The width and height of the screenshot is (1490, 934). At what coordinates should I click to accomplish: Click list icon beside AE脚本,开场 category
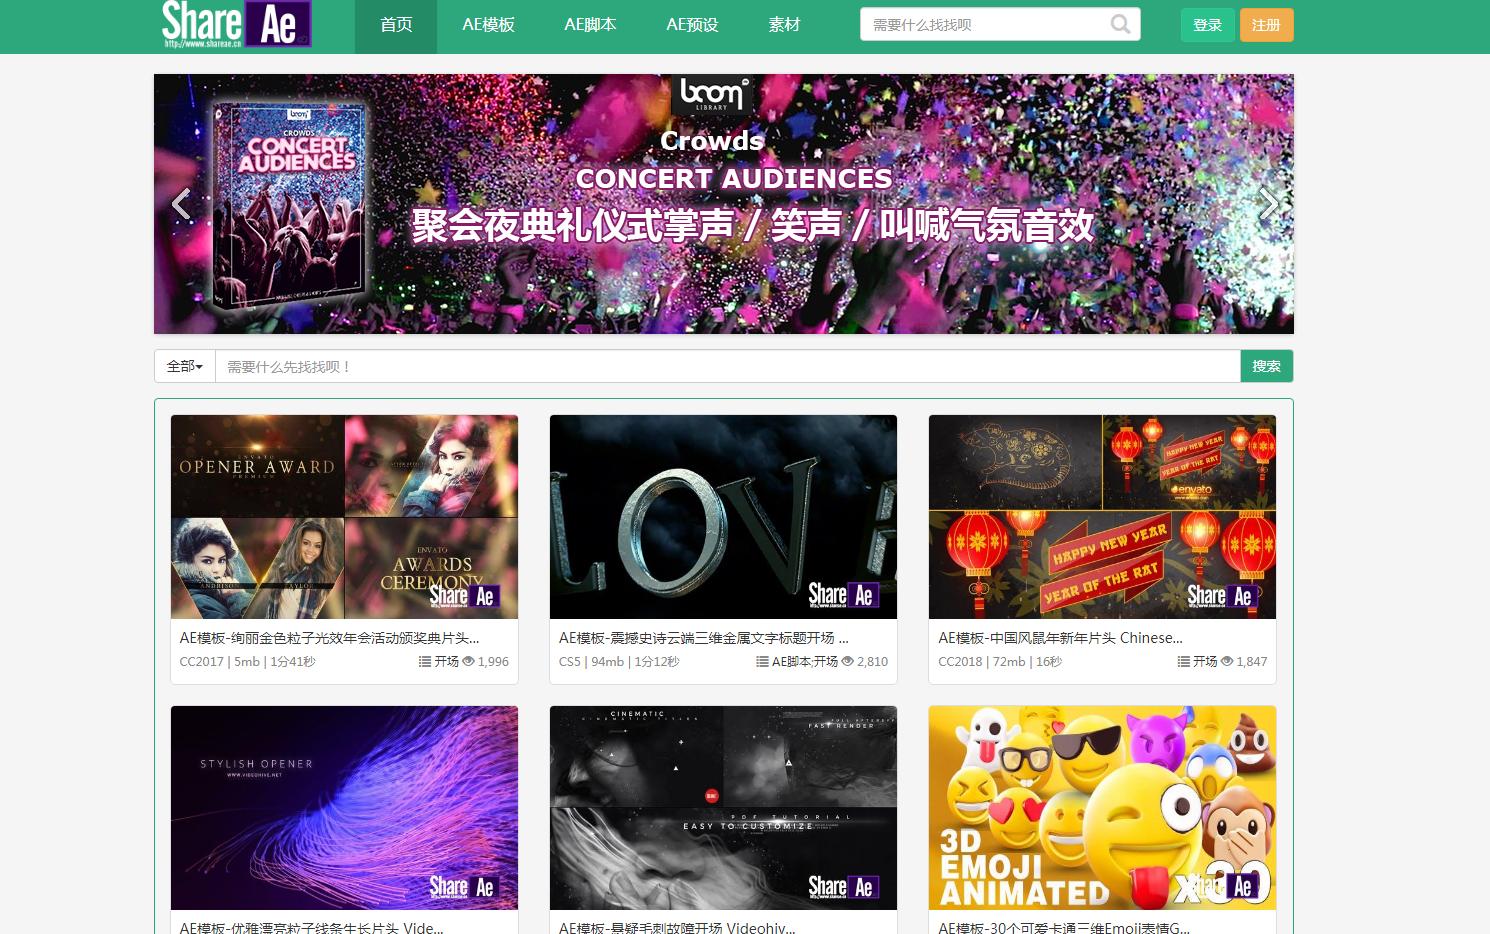(763, 662)
